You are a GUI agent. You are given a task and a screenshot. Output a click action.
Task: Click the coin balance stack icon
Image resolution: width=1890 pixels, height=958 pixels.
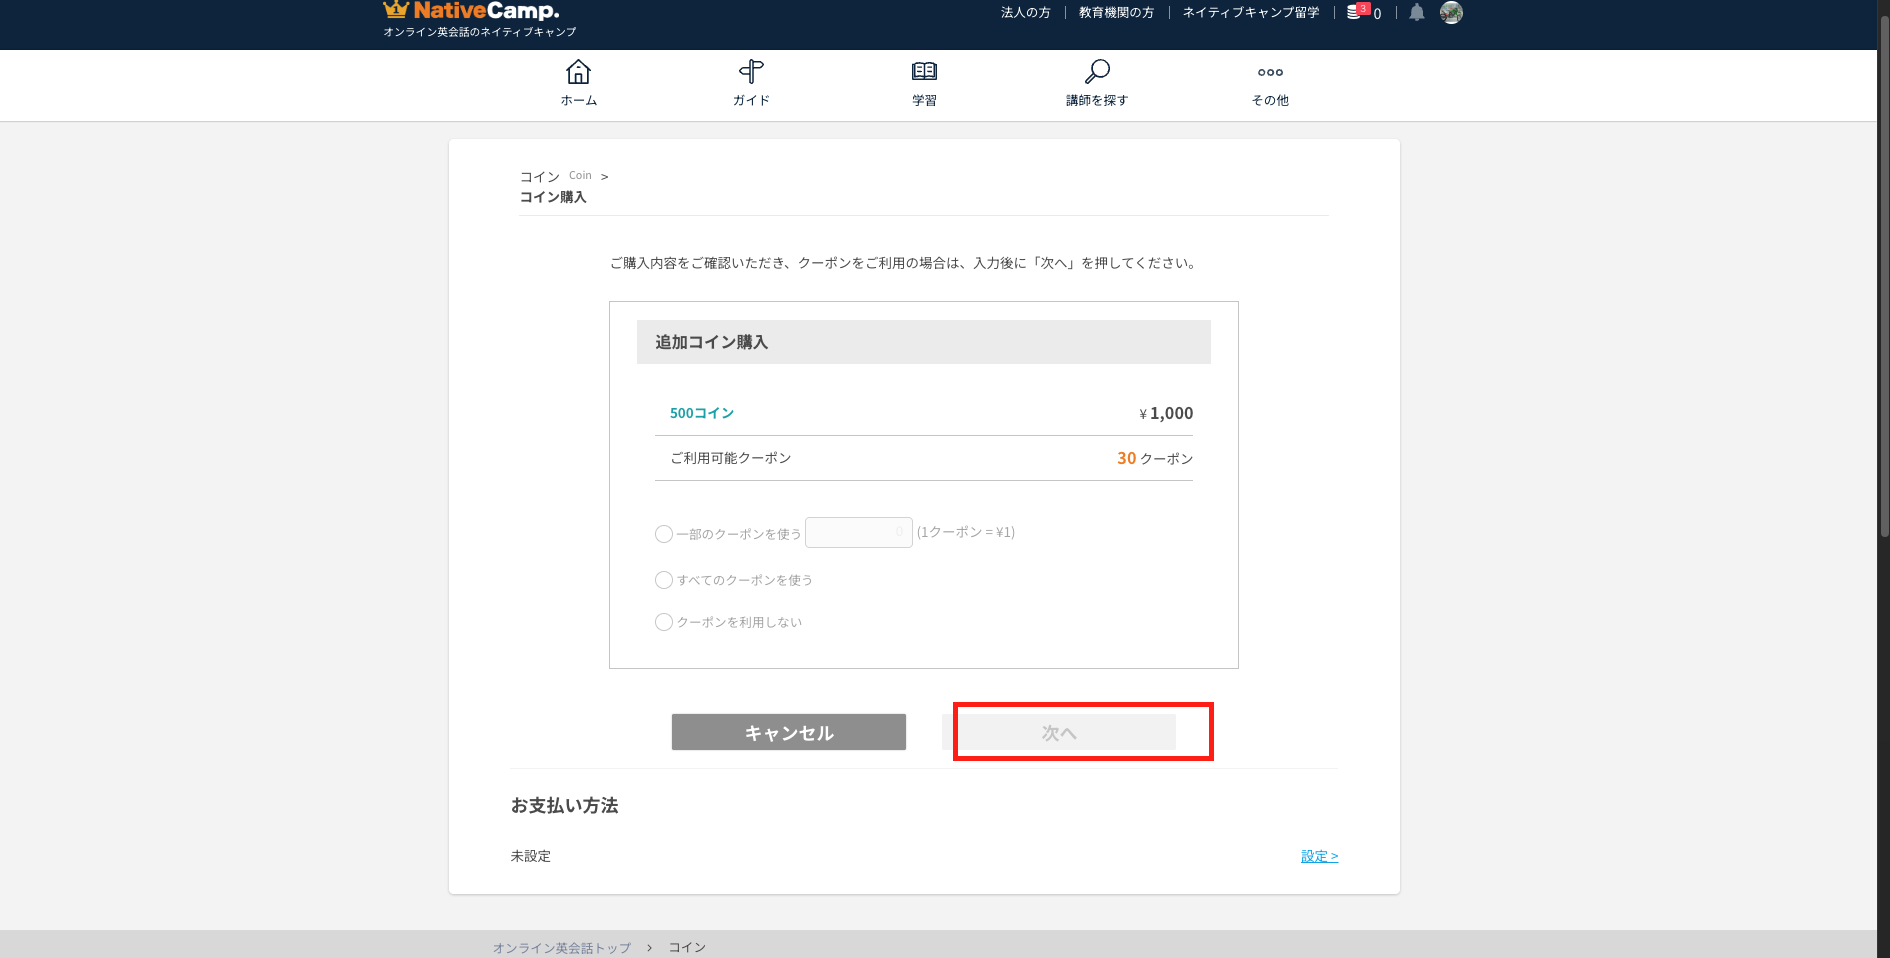click(x=1355, y=13)
